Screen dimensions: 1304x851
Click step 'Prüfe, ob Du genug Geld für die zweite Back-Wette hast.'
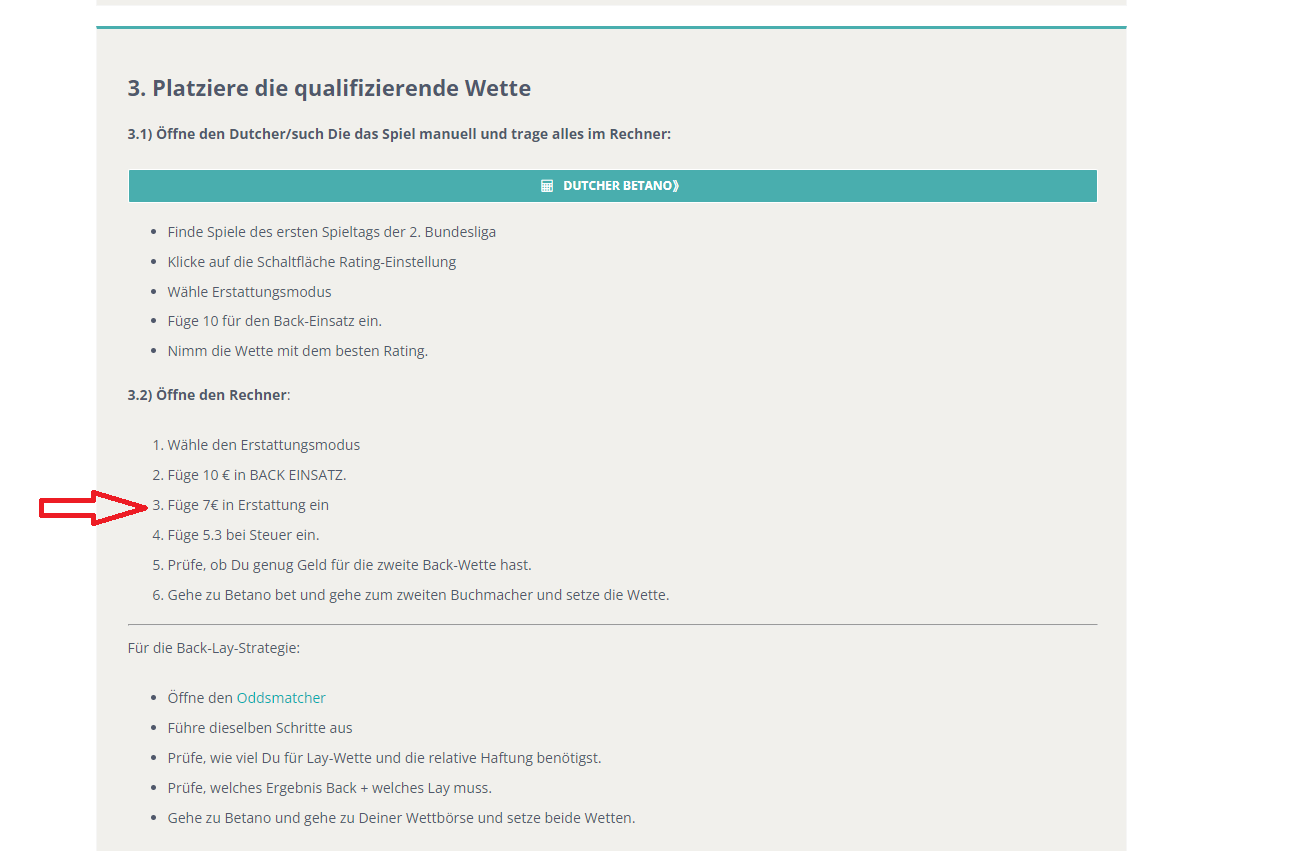(x=350, y=565)
